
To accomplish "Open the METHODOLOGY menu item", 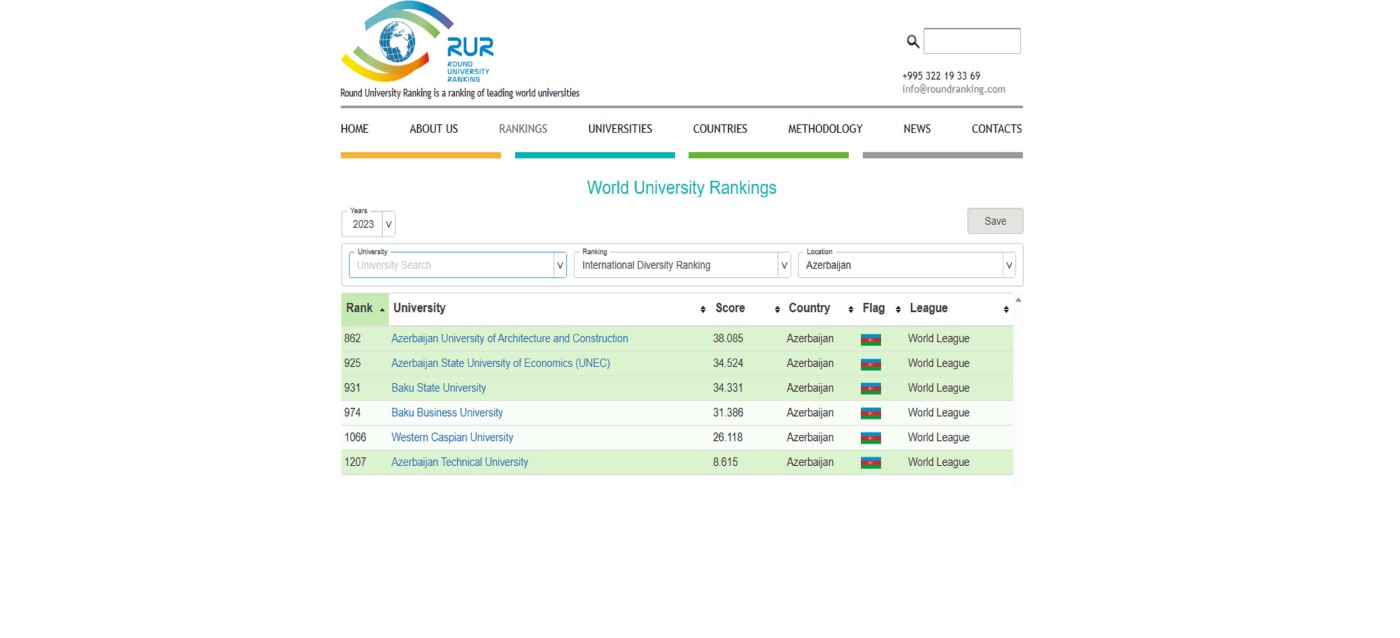I will [x=824, y=129].
